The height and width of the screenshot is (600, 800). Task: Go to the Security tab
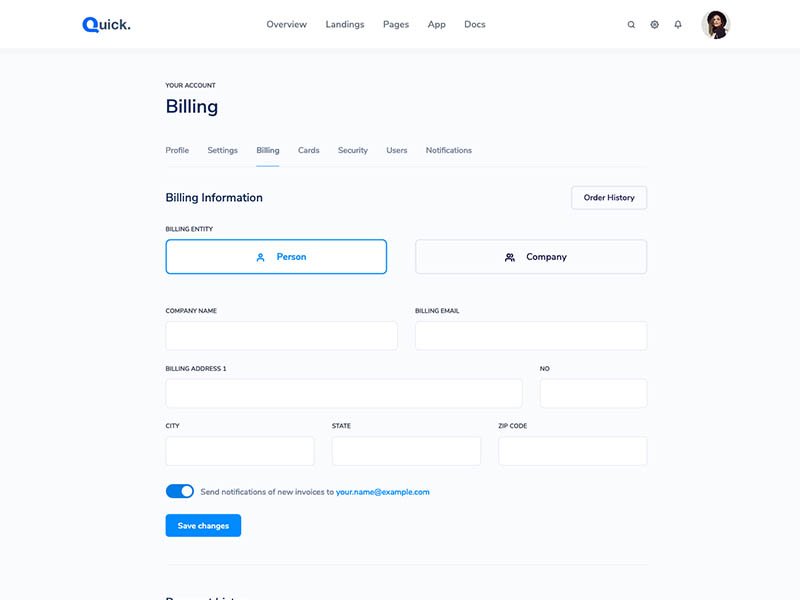[353, 150]
